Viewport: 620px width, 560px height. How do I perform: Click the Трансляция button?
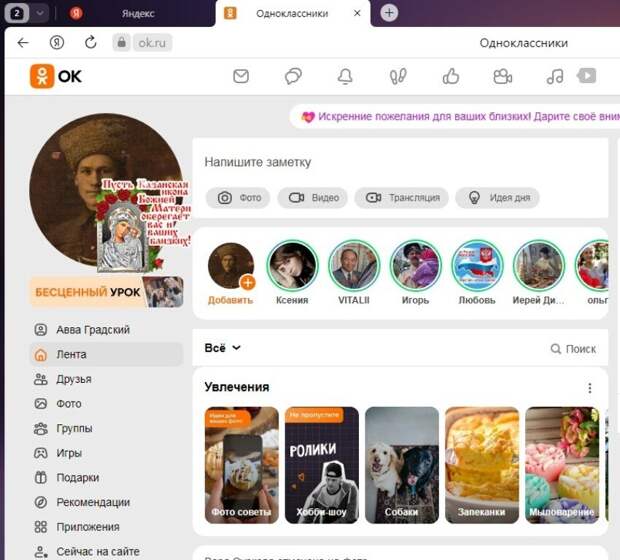[x=403, y=198]
